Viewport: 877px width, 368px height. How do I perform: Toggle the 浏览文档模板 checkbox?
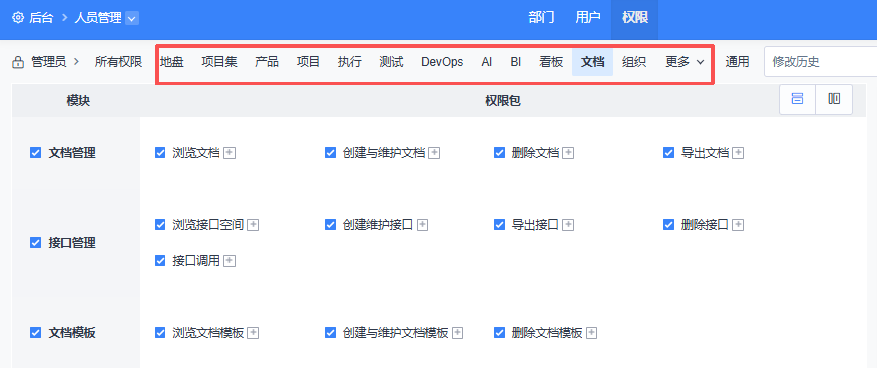tap(160, 333)
